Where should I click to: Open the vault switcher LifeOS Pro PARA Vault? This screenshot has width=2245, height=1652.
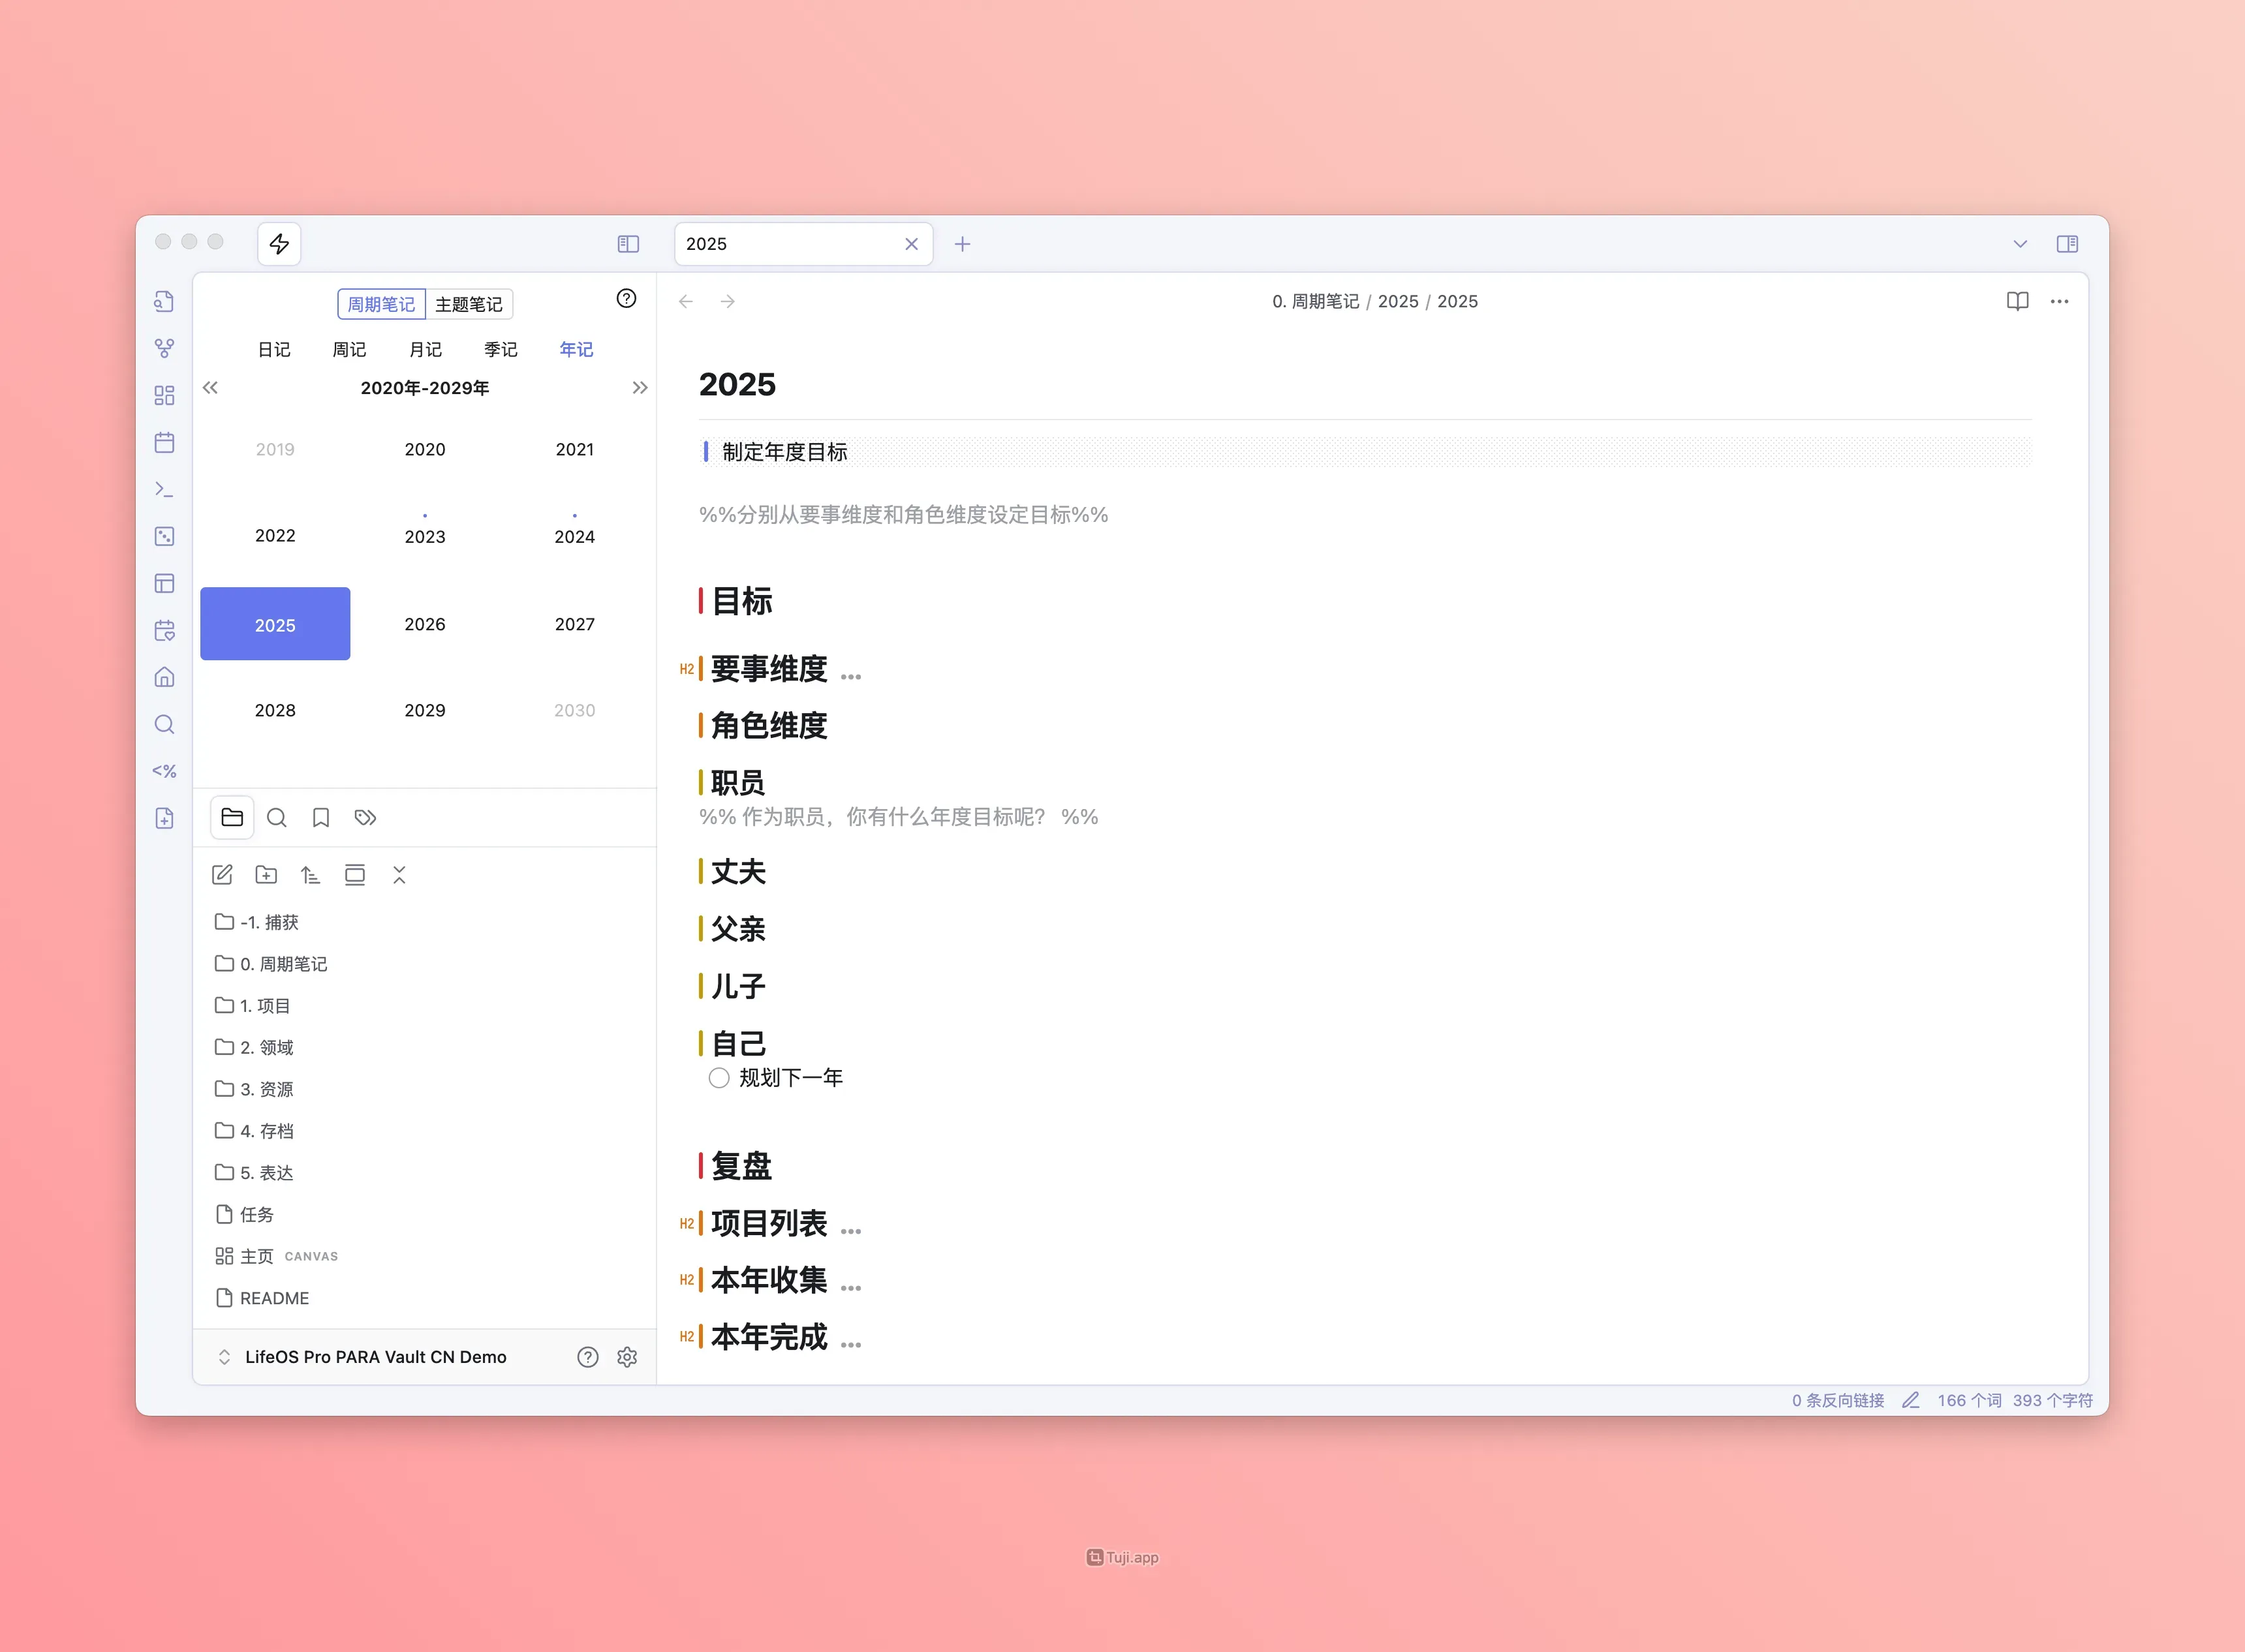[375, 1357]
